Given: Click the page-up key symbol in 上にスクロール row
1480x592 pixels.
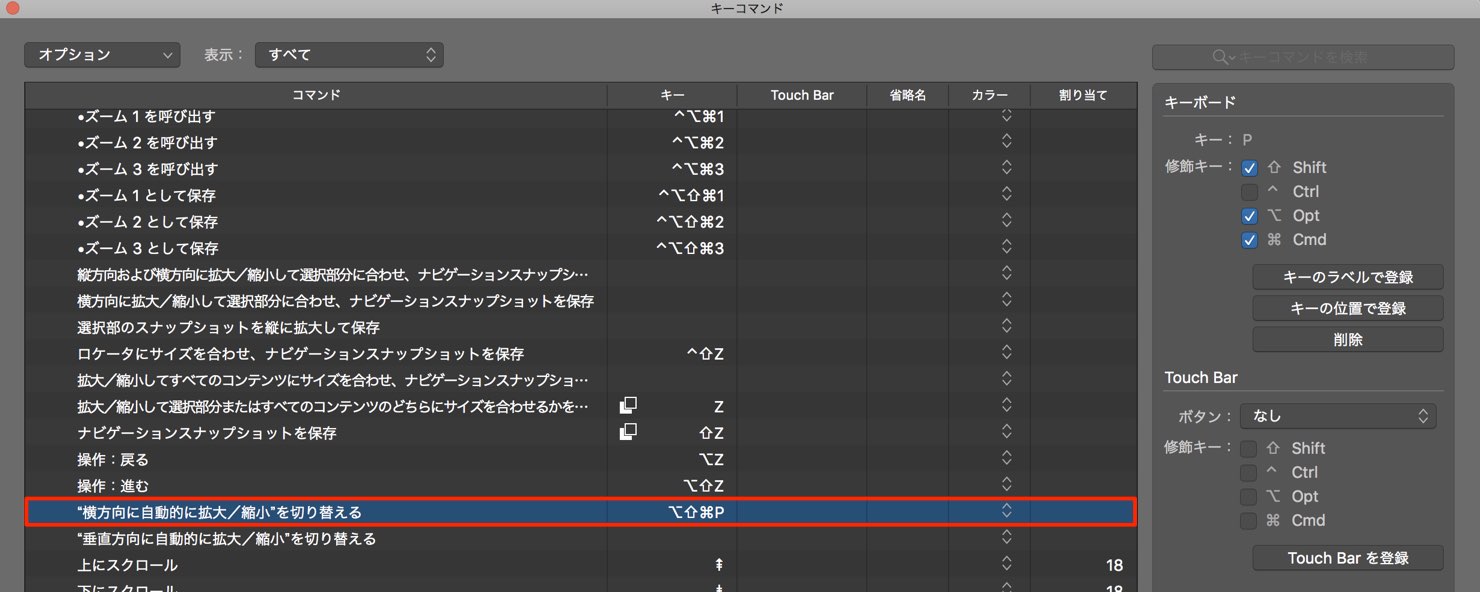Looking at the screenshot, I should (718, 565).
